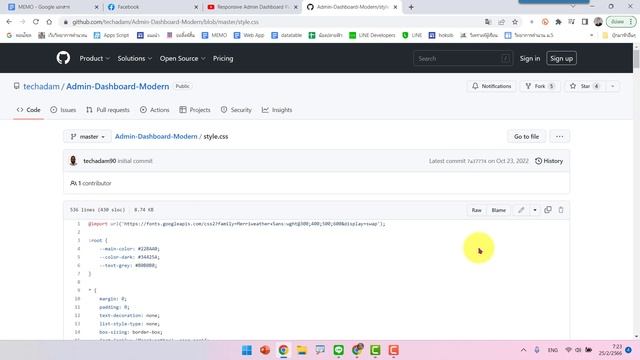The image size is (640, 360).
Task: Open File Explorer from taskbar
Action: pyautogui.click(x=302, y=350)
